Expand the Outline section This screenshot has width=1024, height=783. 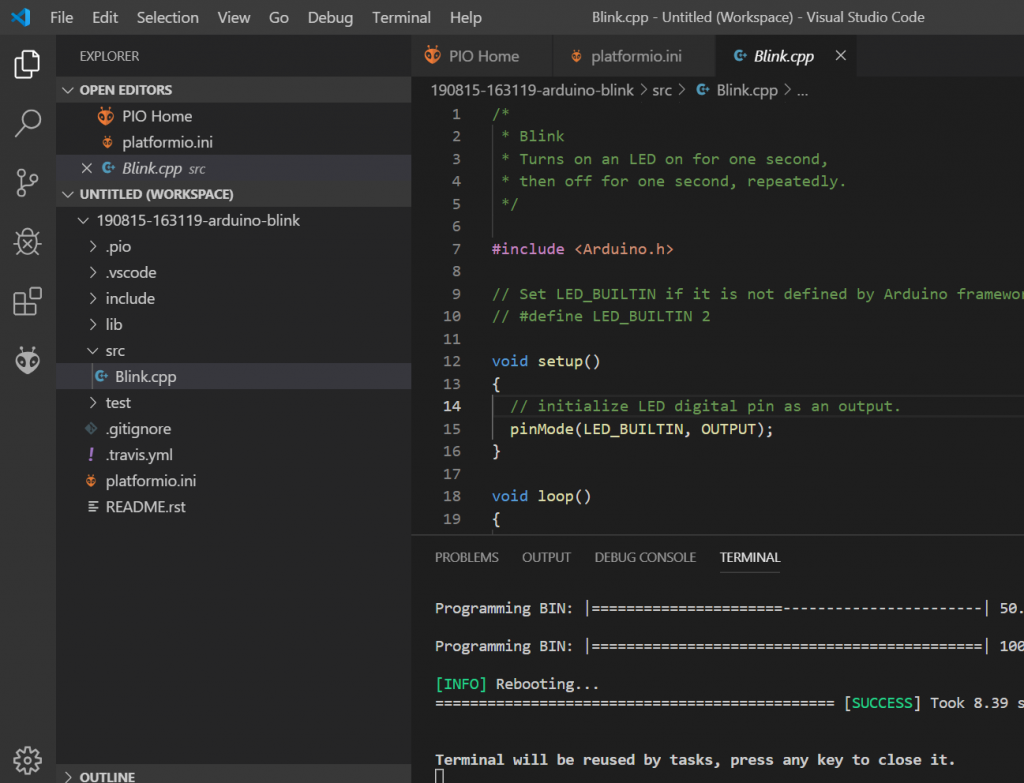pyautogui.click(x=106, y=776)
